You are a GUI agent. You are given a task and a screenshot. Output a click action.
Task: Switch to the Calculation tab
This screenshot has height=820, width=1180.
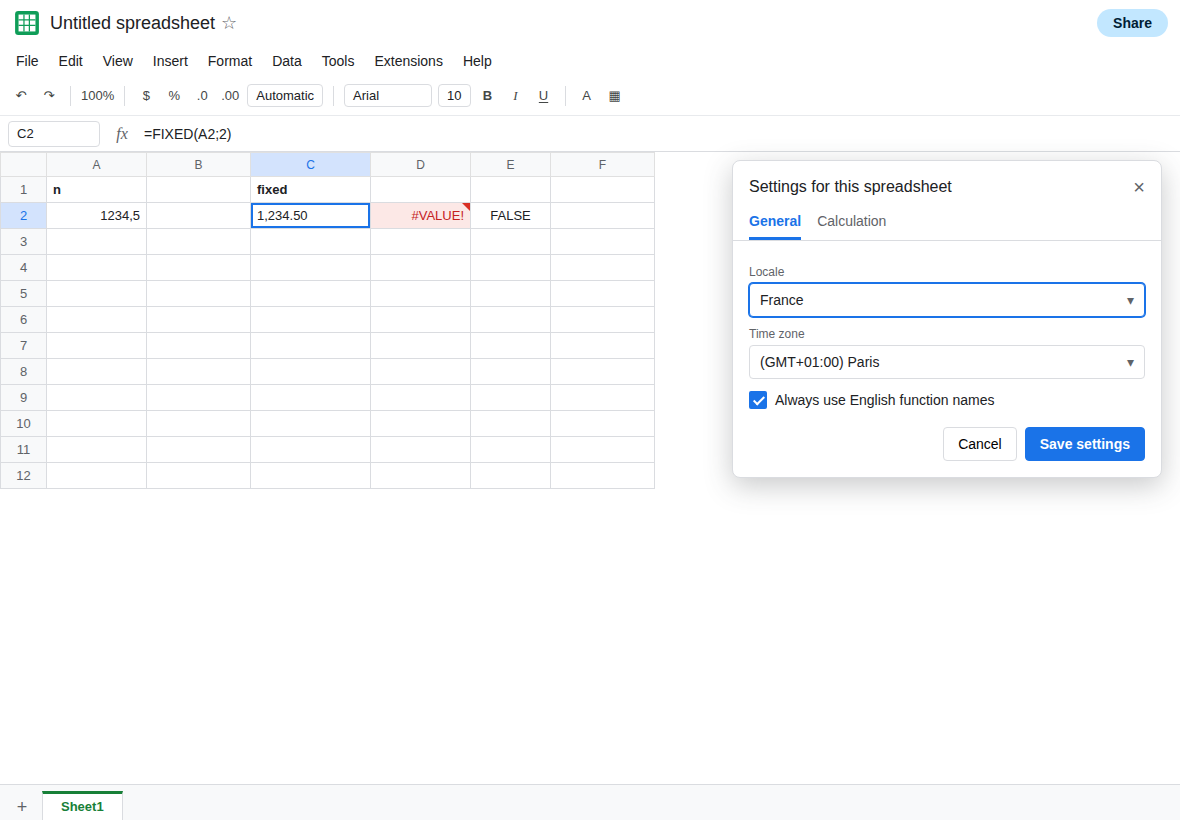tap(851, 221)
